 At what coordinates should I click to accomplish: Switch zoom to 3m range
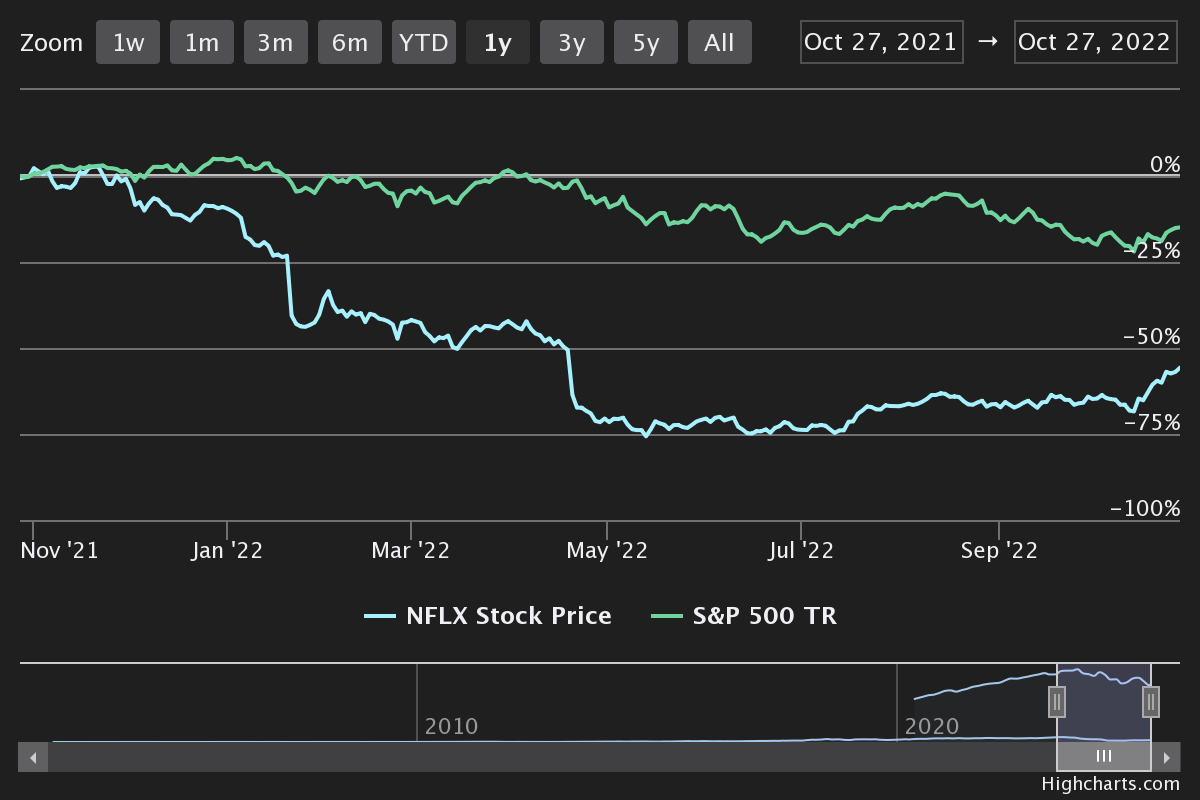point(276,43)
